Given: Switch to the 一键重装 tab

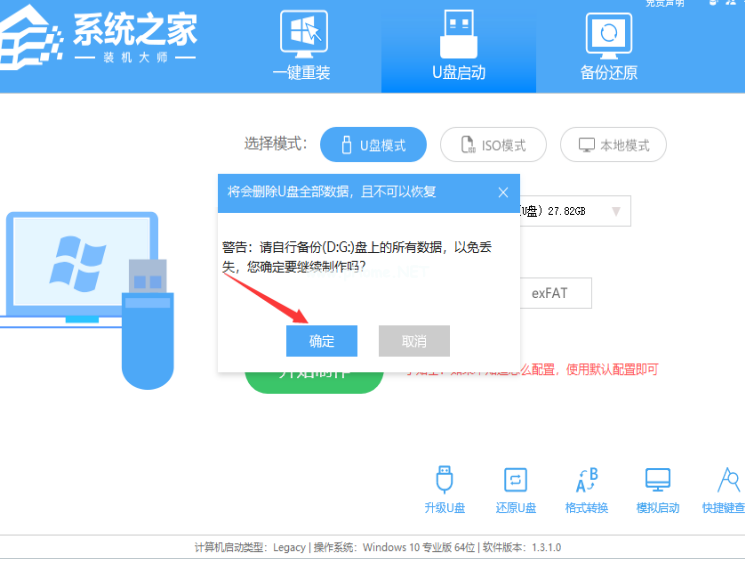Looking at the screenshot, I should (x=301, y=46).
